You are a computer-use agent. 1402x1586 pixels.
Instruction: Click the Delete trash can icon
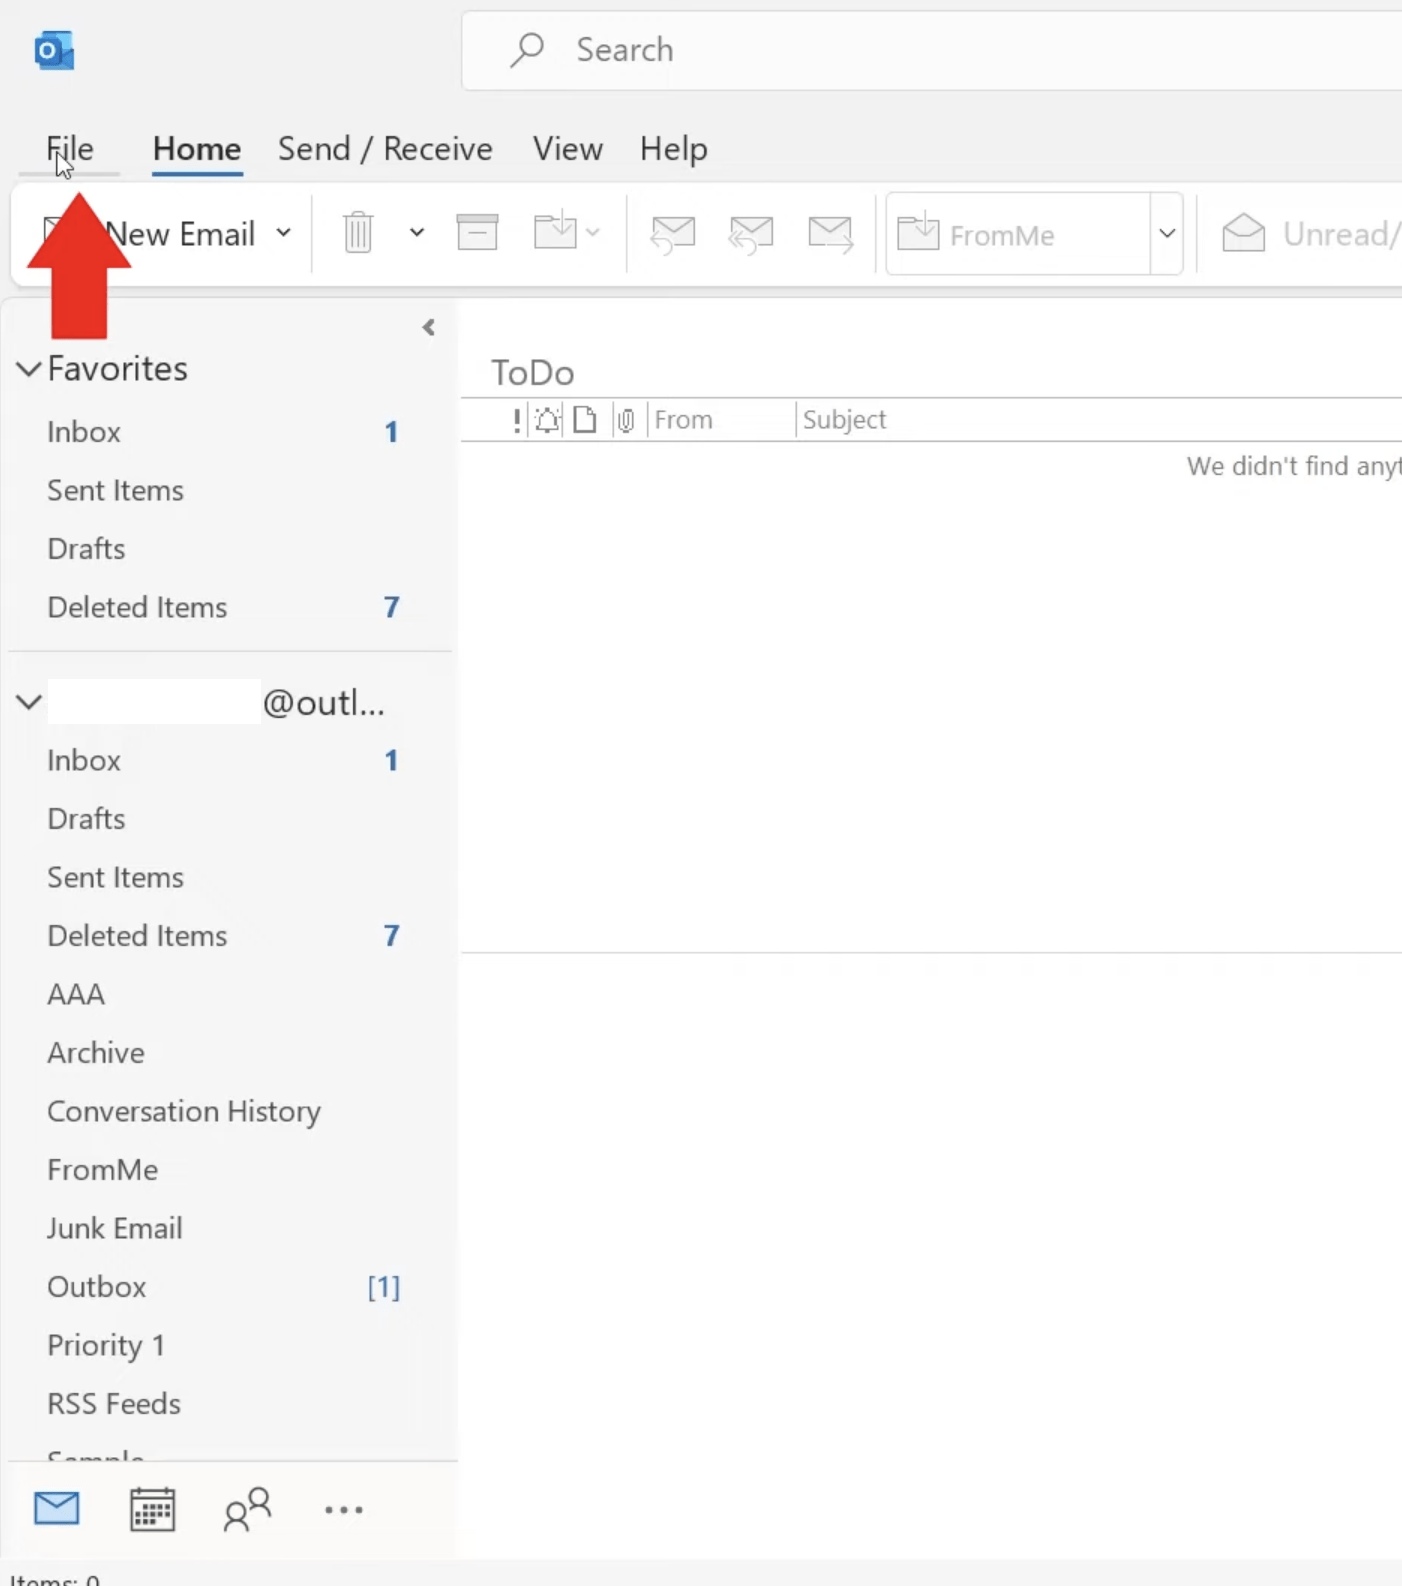pyautogui.click(x=358, y=233)
